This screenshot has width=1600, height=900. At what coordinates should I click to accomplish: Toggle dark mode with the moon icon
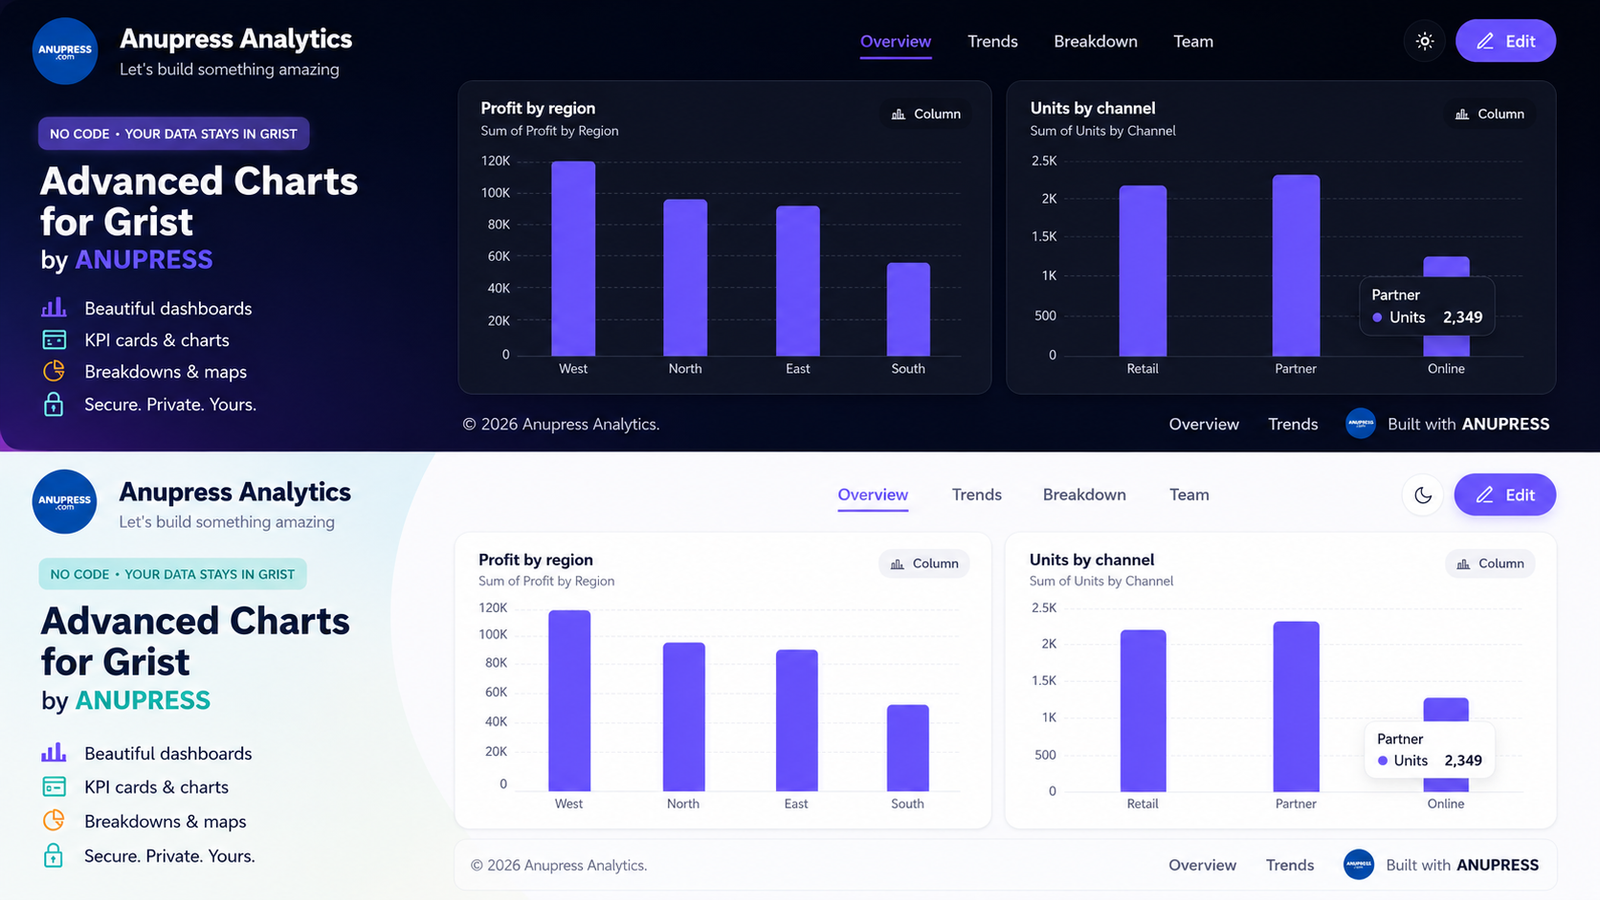[1423, 495]
